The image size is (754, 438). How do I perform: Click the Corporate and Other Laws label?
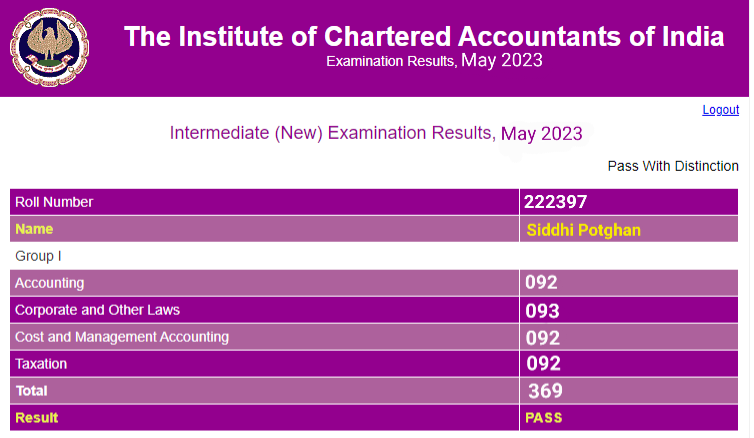97,310
